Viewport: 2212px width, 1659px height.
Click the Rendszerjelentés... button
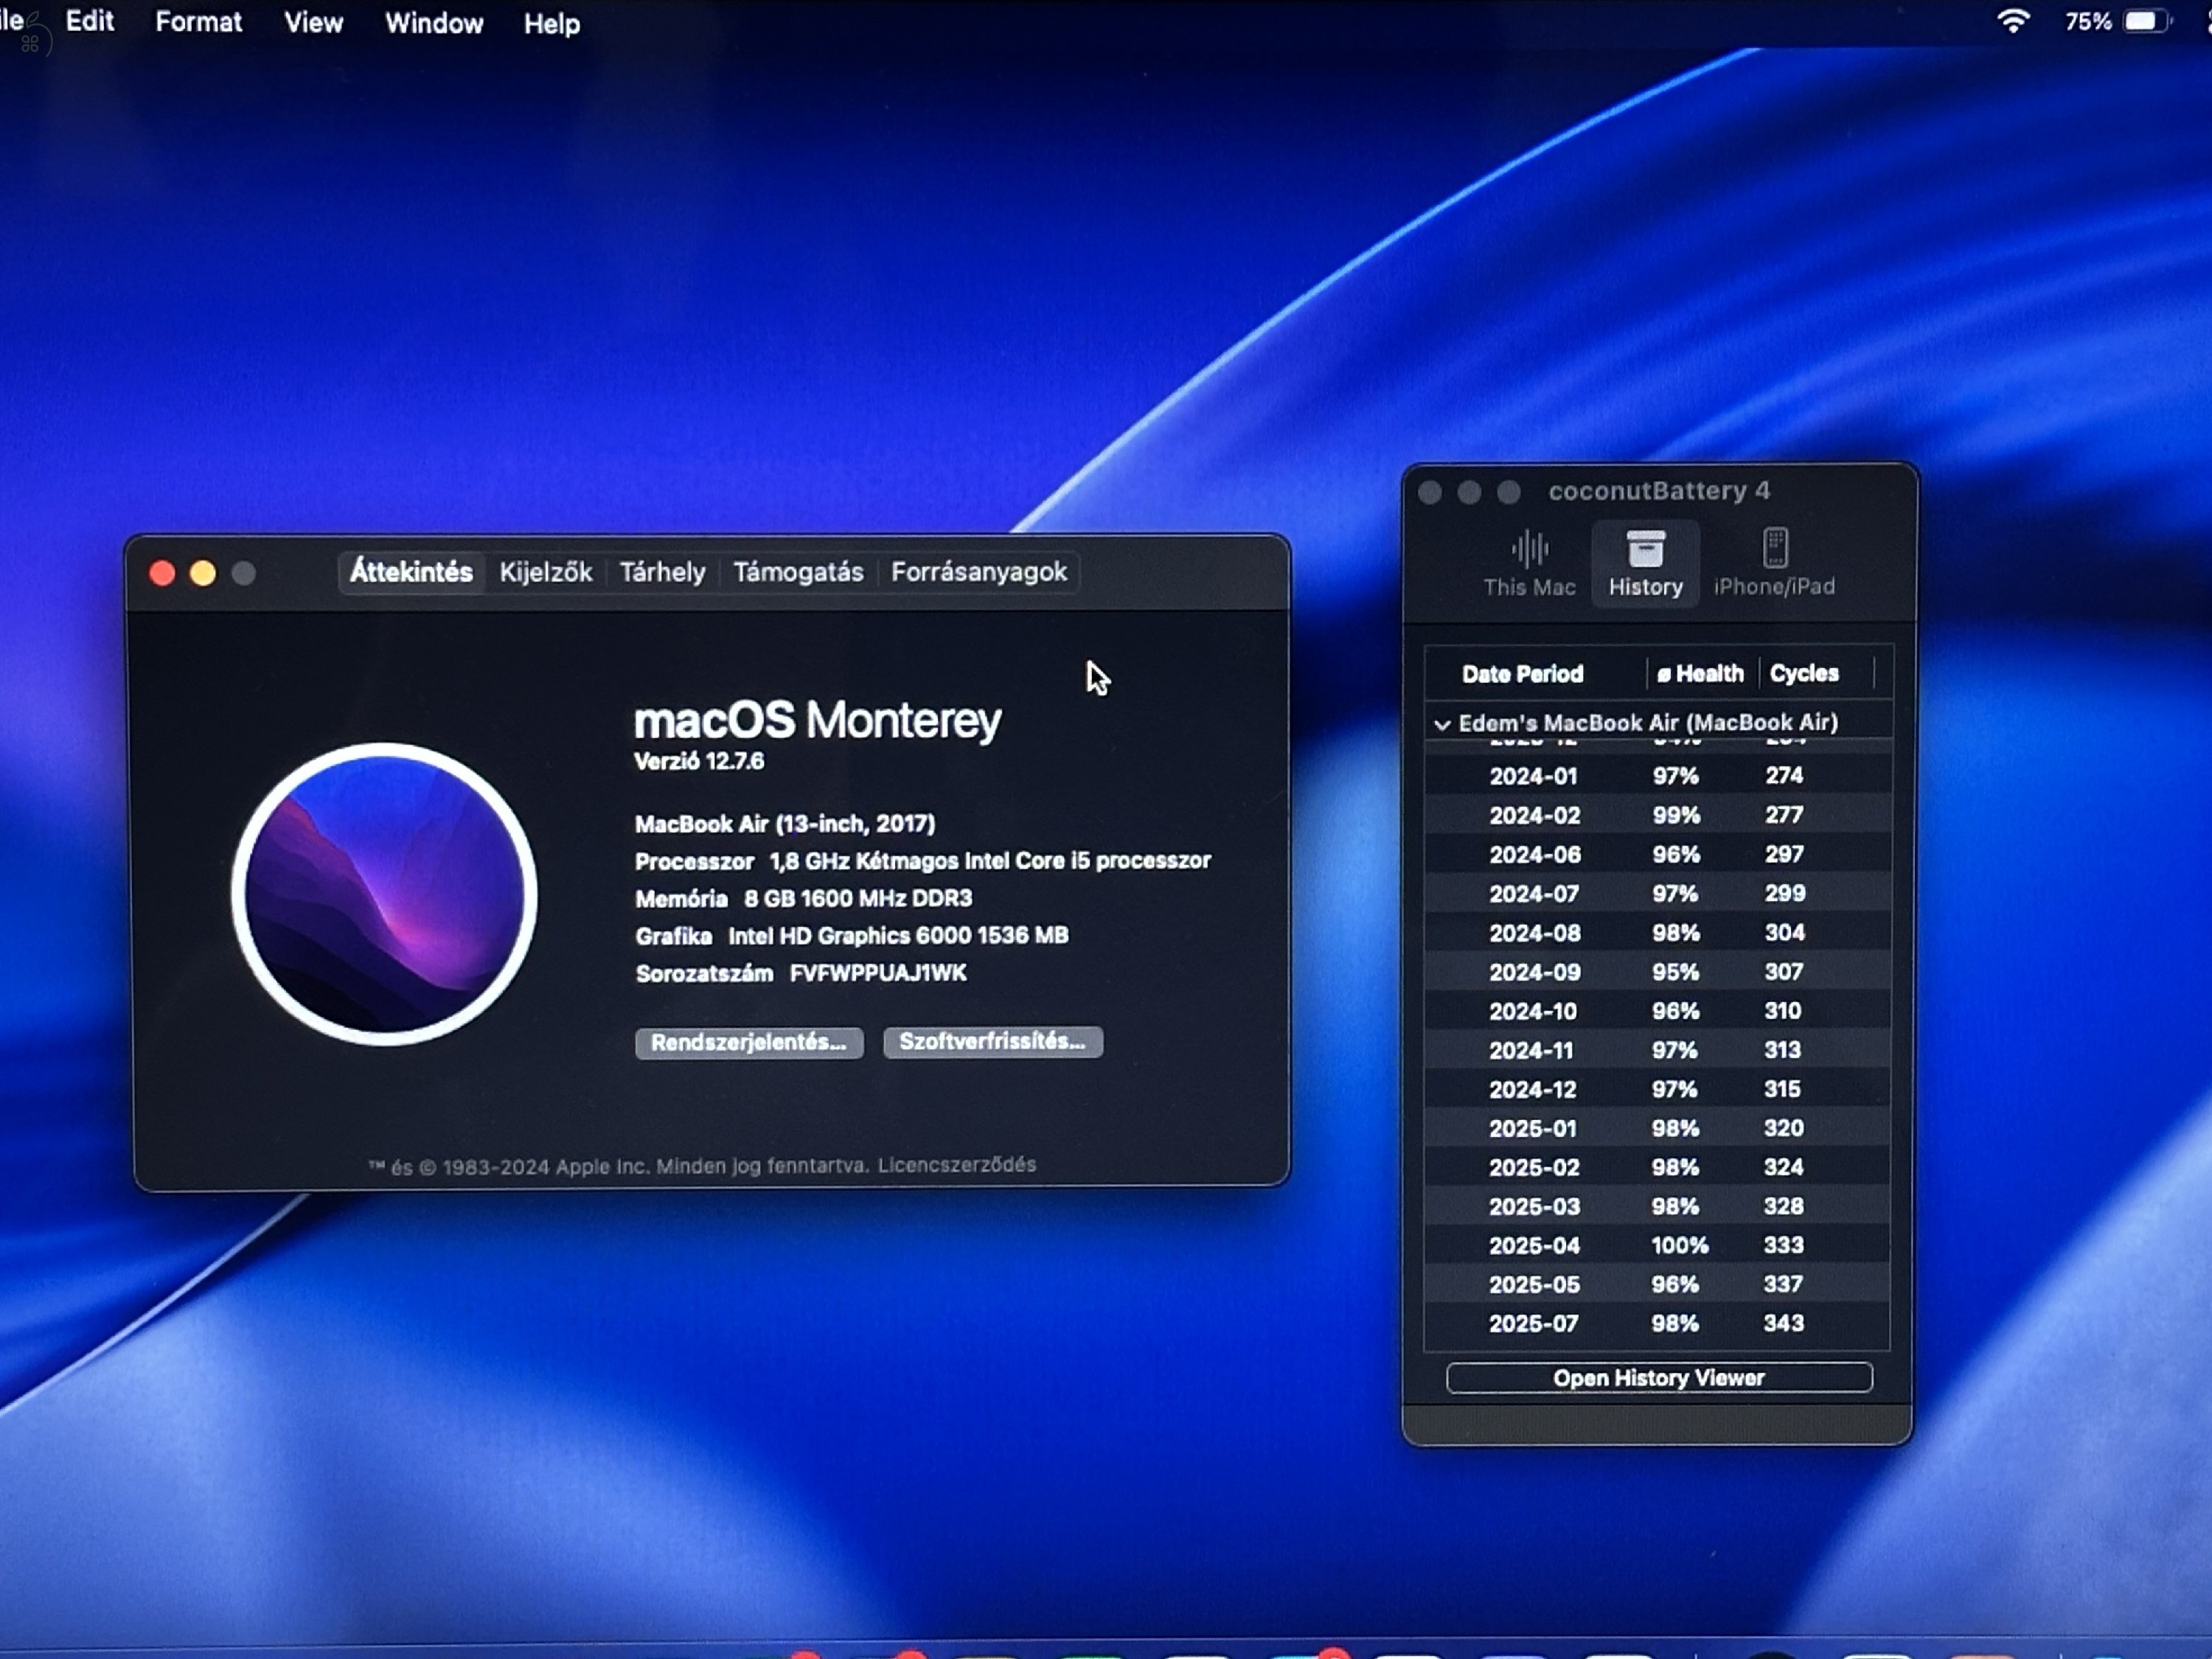749,1042
